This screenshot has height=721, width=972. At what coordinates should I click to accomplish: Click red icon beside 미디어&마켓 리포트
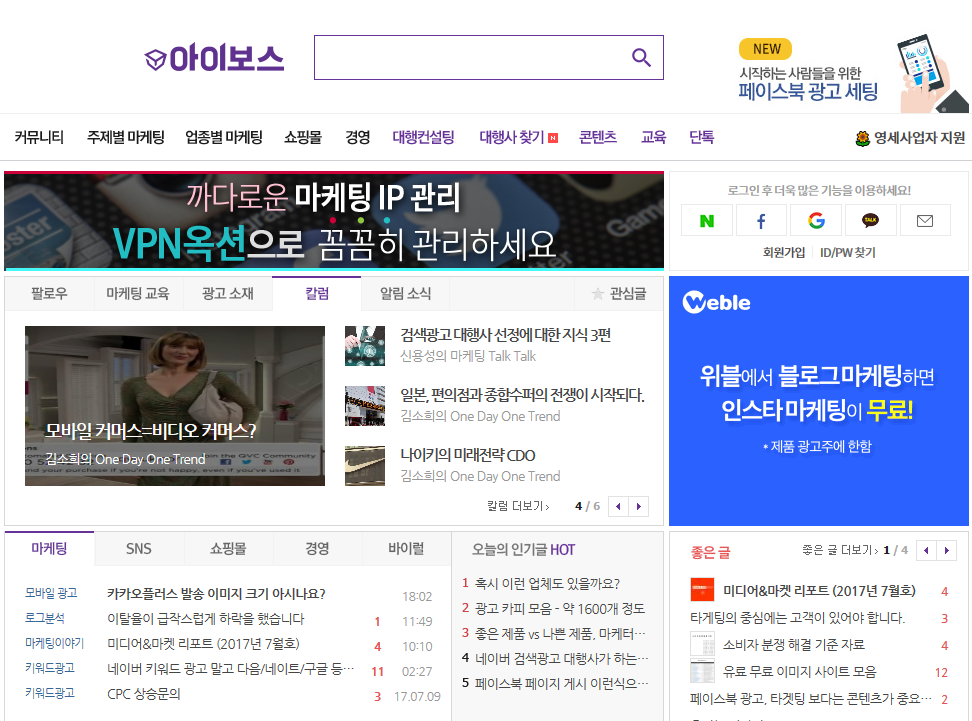point(702,590)
